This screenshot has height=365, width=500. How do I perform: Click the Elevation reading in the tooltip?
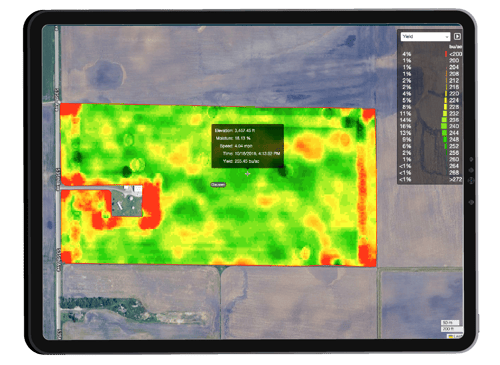pos(235,130)
